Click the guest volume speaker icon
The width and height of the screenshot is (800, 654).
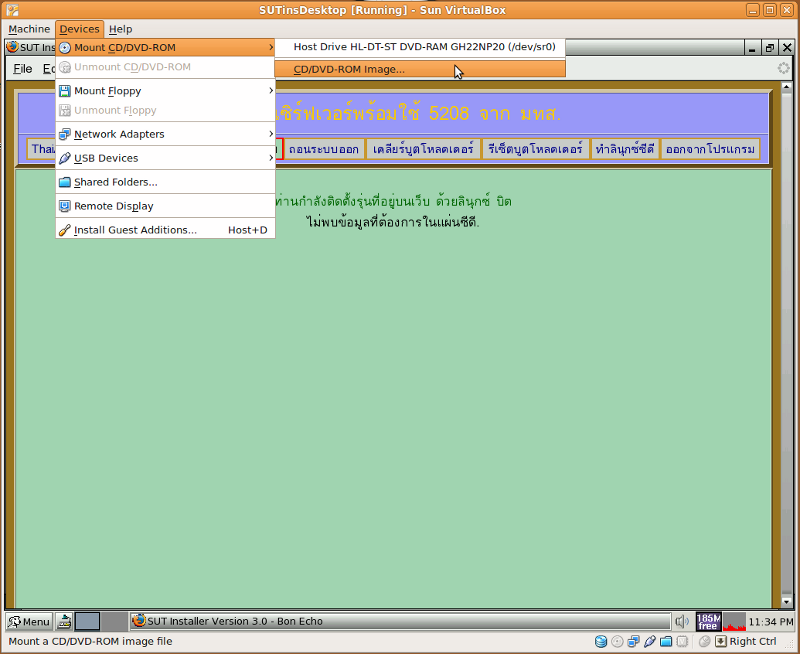[x=682, y=621]
